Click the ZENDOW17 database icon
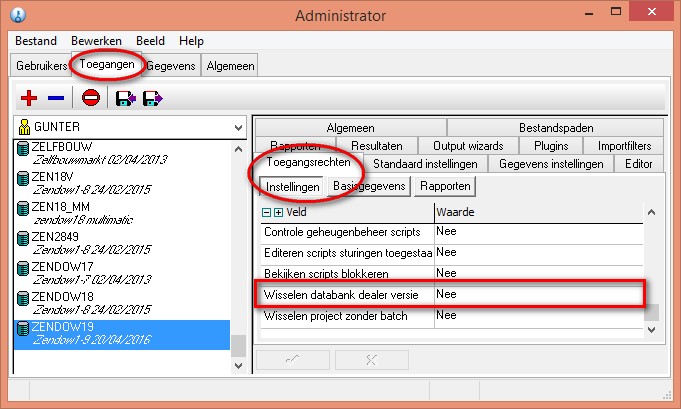The image size is (681, 409). [x=23, y=268]
